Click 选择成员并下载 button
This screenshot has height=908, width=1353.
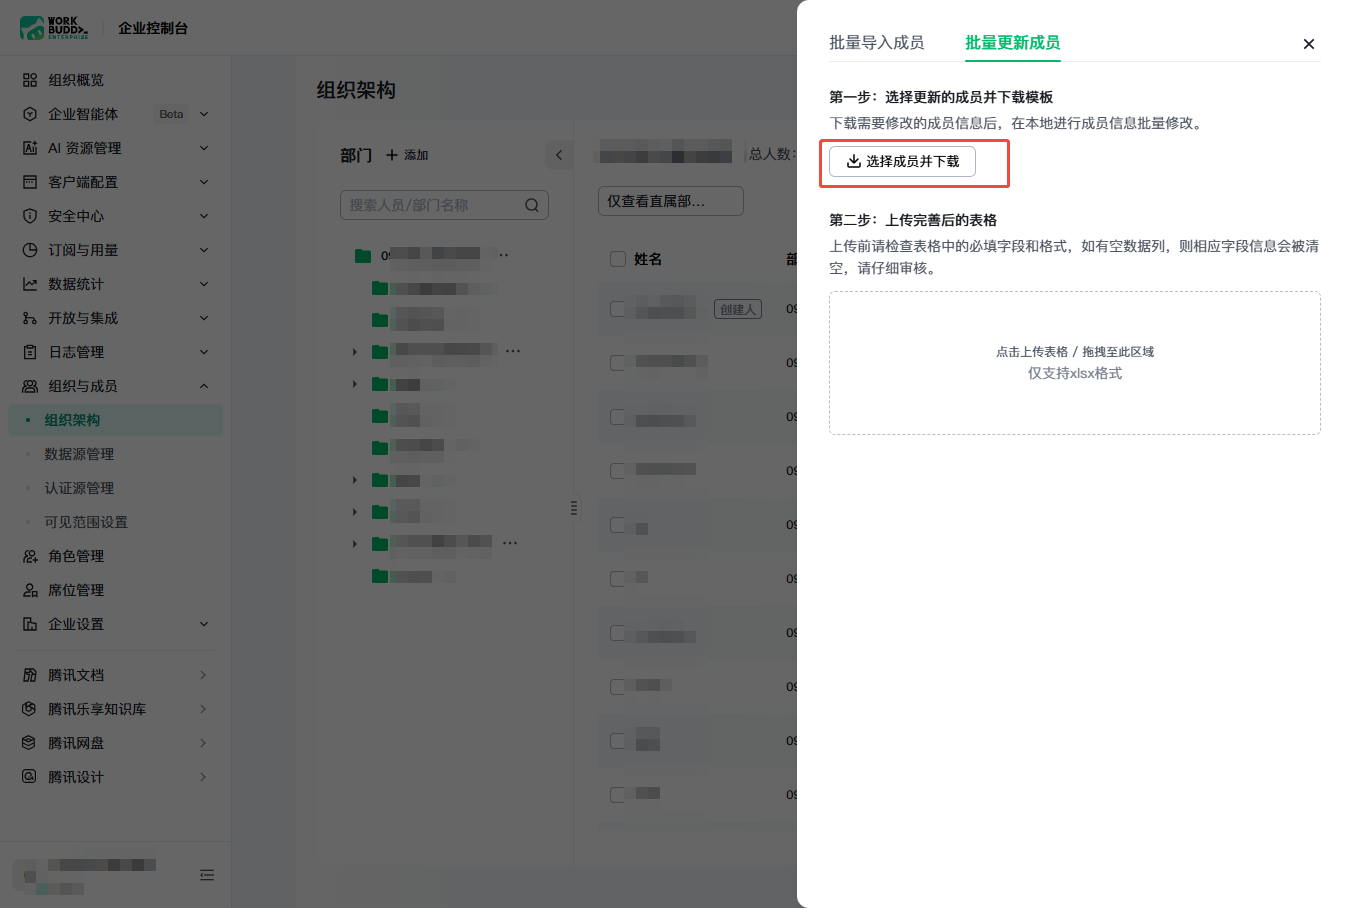coord(902,161)
